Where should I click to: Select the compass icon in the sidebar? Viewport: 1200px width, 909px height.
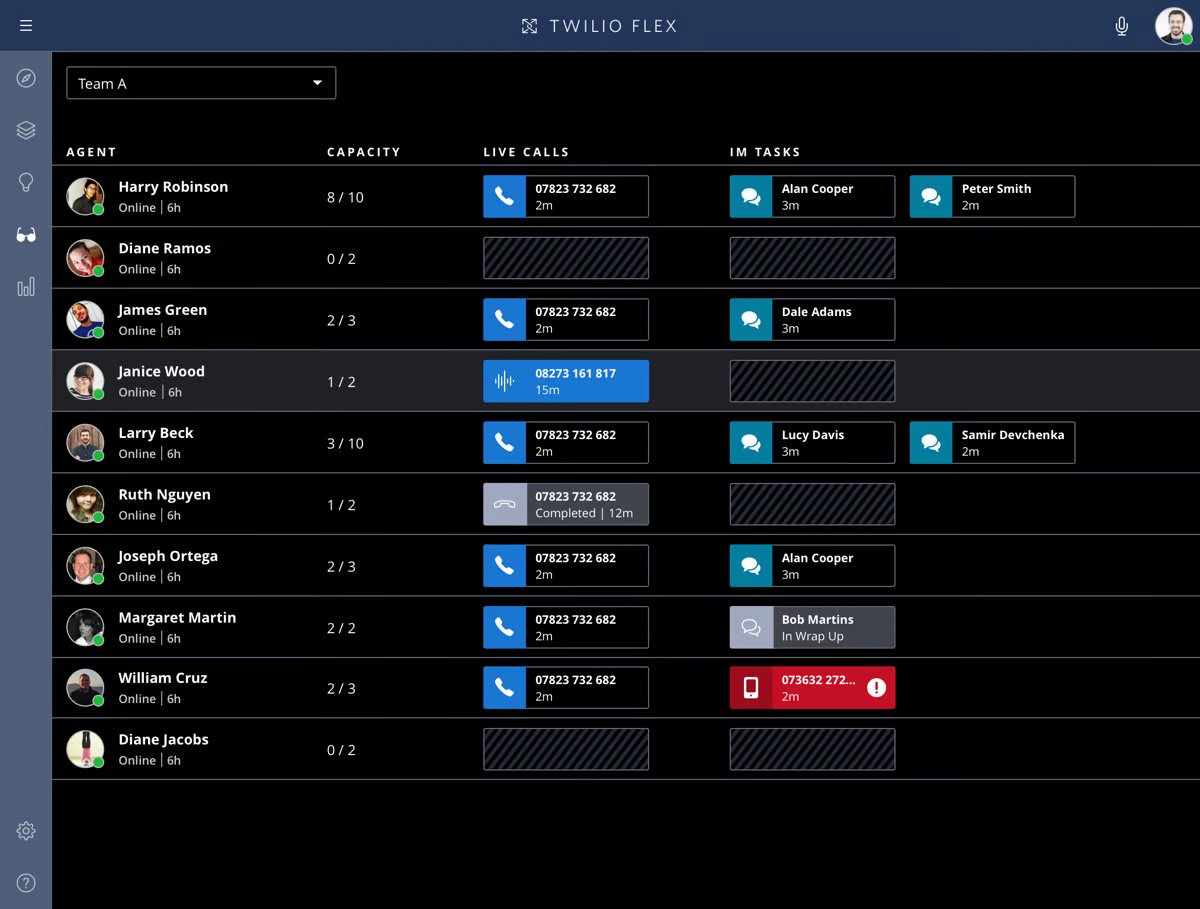click(x=25, y=77)
